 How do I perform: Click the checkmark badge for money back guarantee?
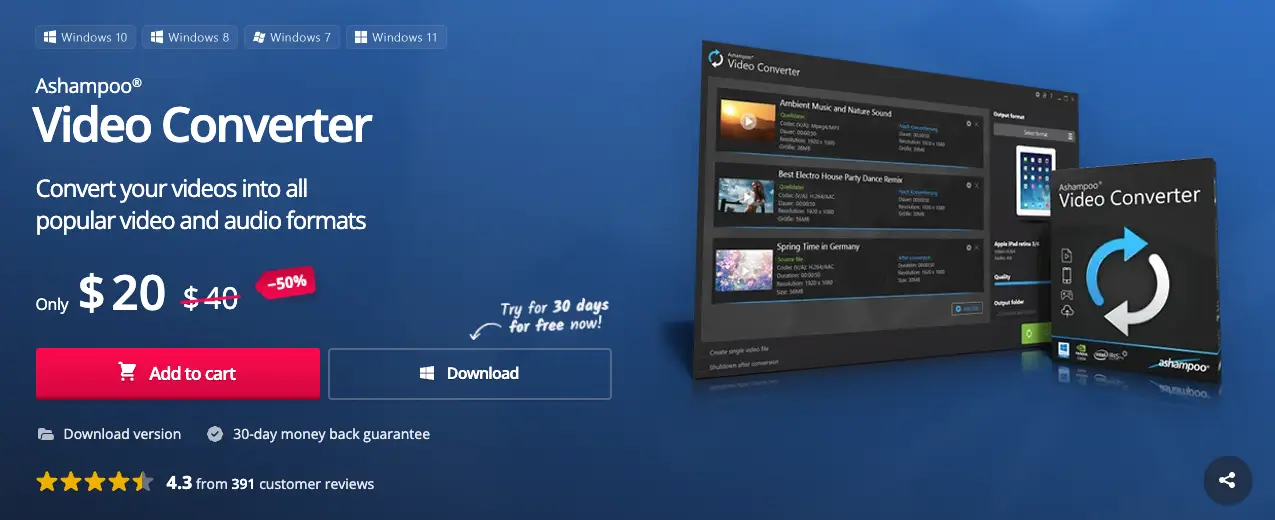click(215, 434)
